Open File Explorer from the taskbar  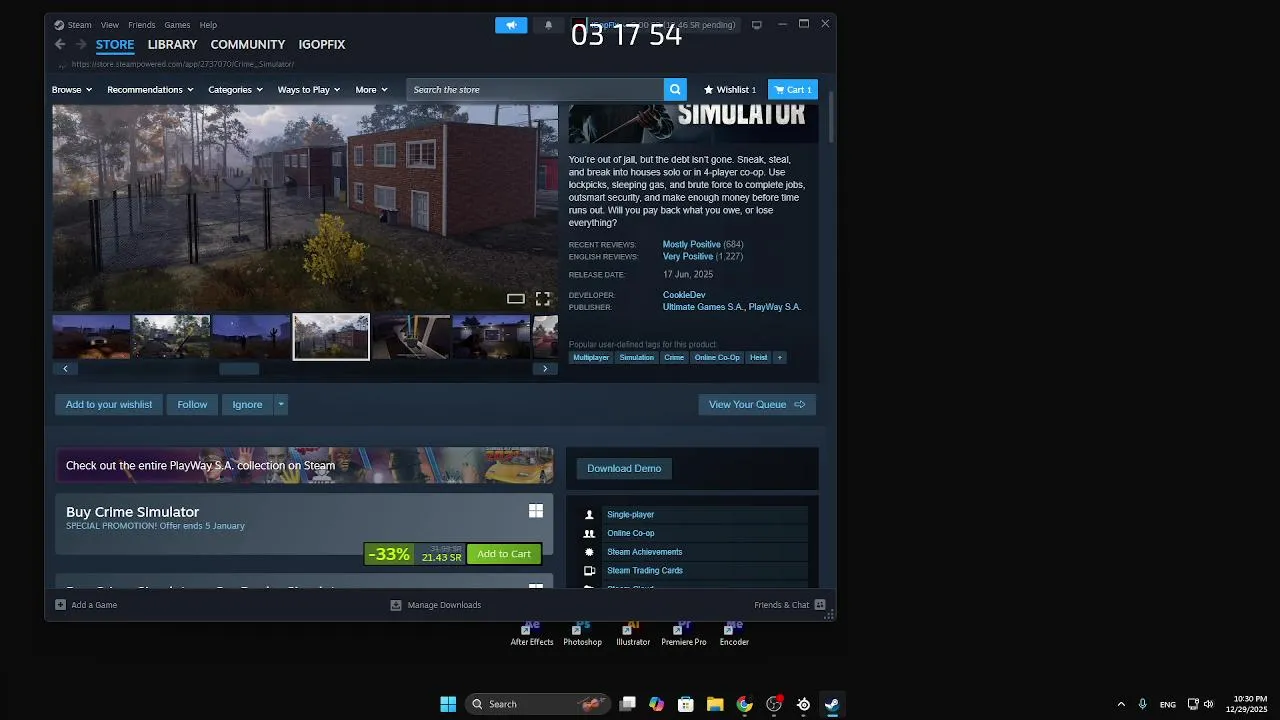point(715,704)
